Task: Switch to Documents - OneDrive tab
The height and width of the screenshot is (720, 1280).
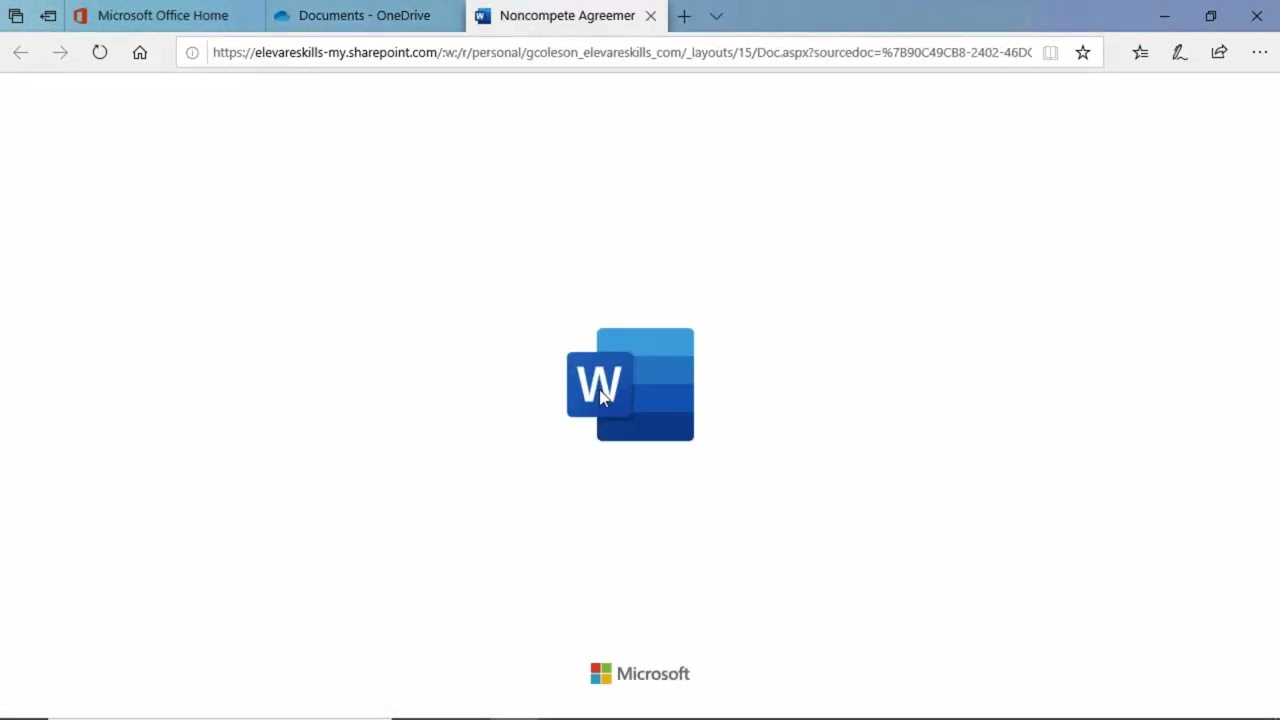Action: (364, 16)
